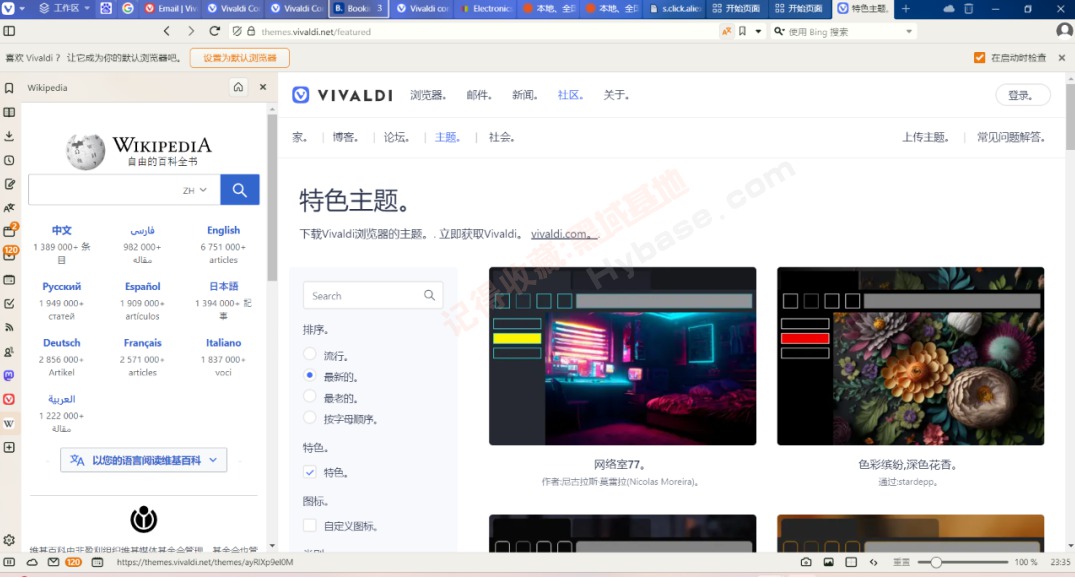Click the capture page camera icon in status bar
Viewport: 1075px width, 578px height.
[806, 562]
